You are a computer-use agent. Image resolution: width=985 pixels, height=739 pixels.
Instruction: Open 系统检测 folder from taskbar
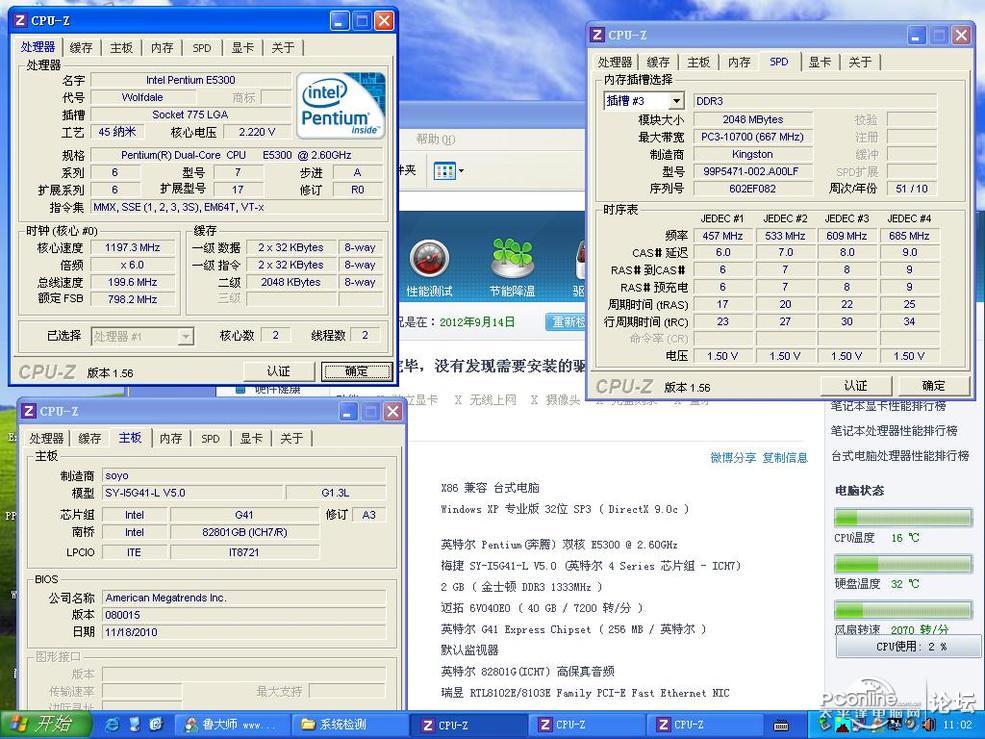click(347, 725)
